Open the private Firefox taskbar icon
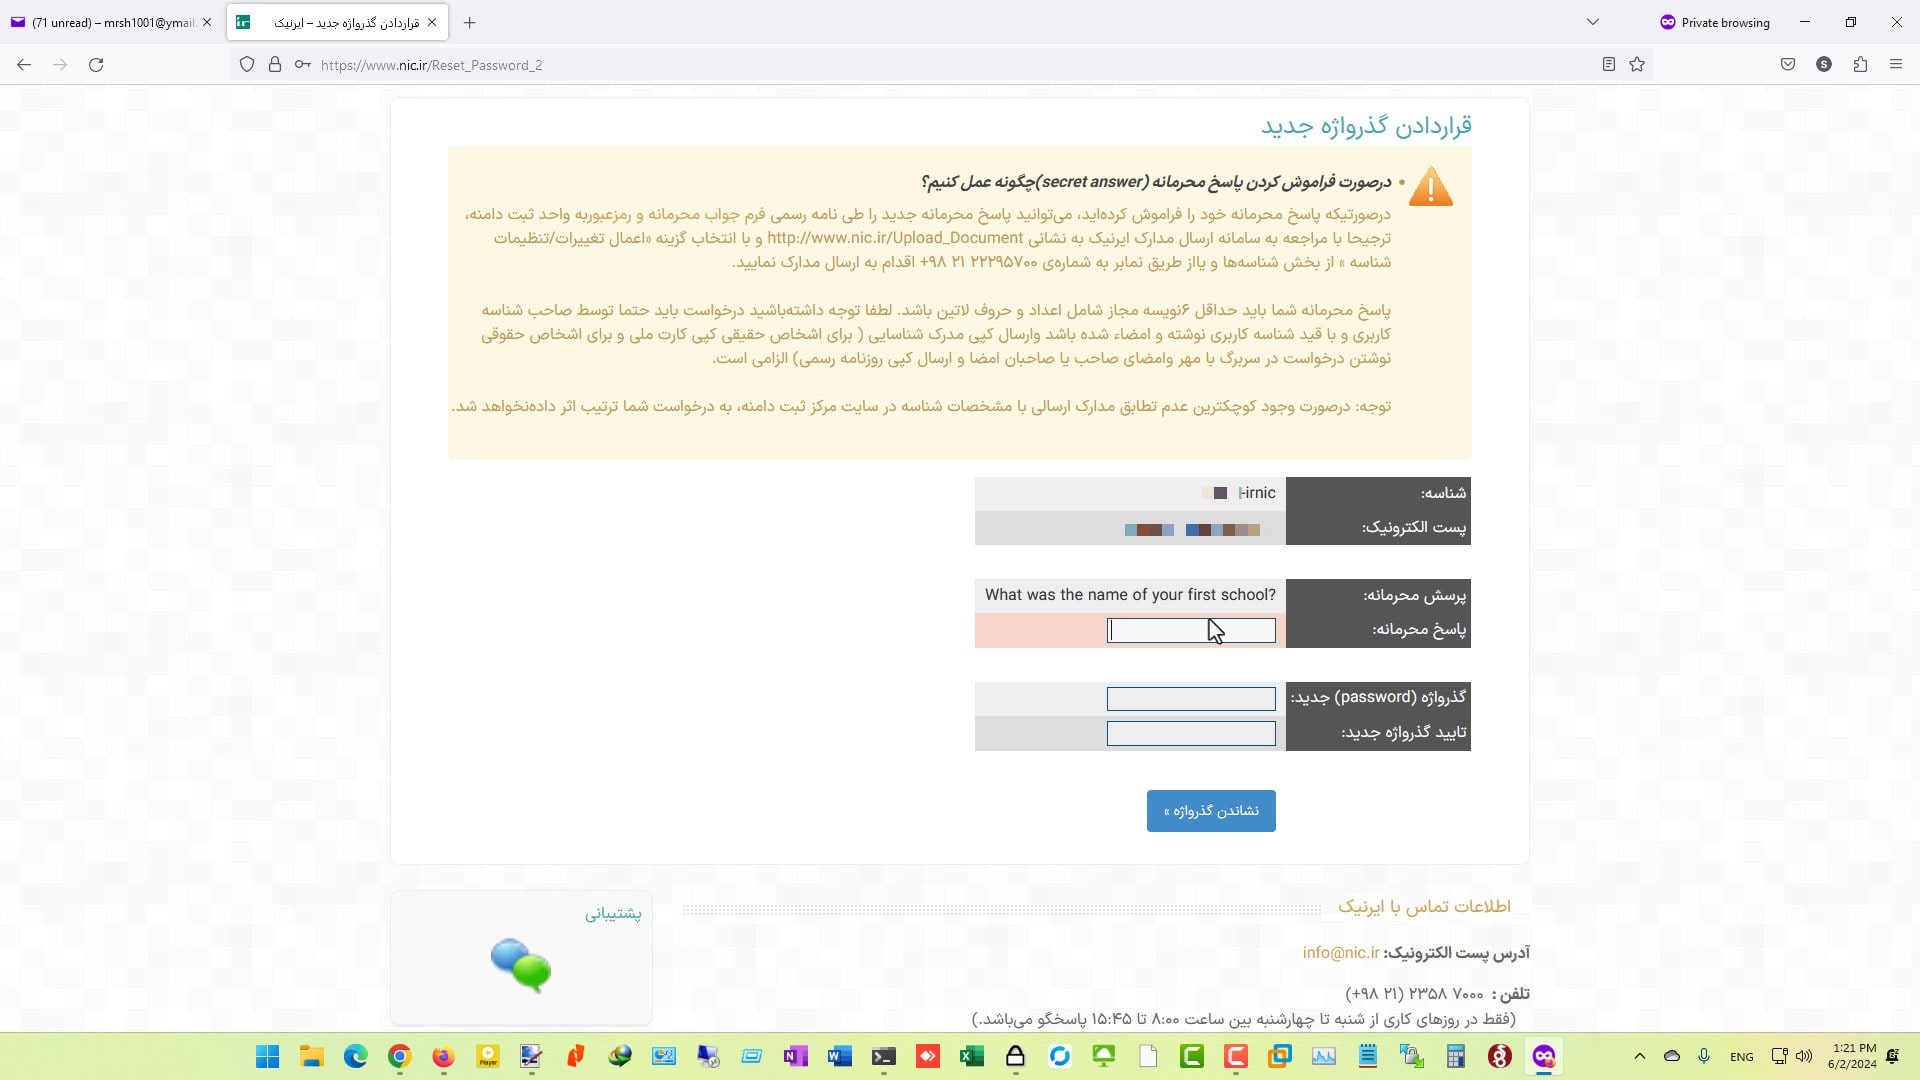The image size is (1920, 1080). pyautogui.click(x=1543, y=1057)
